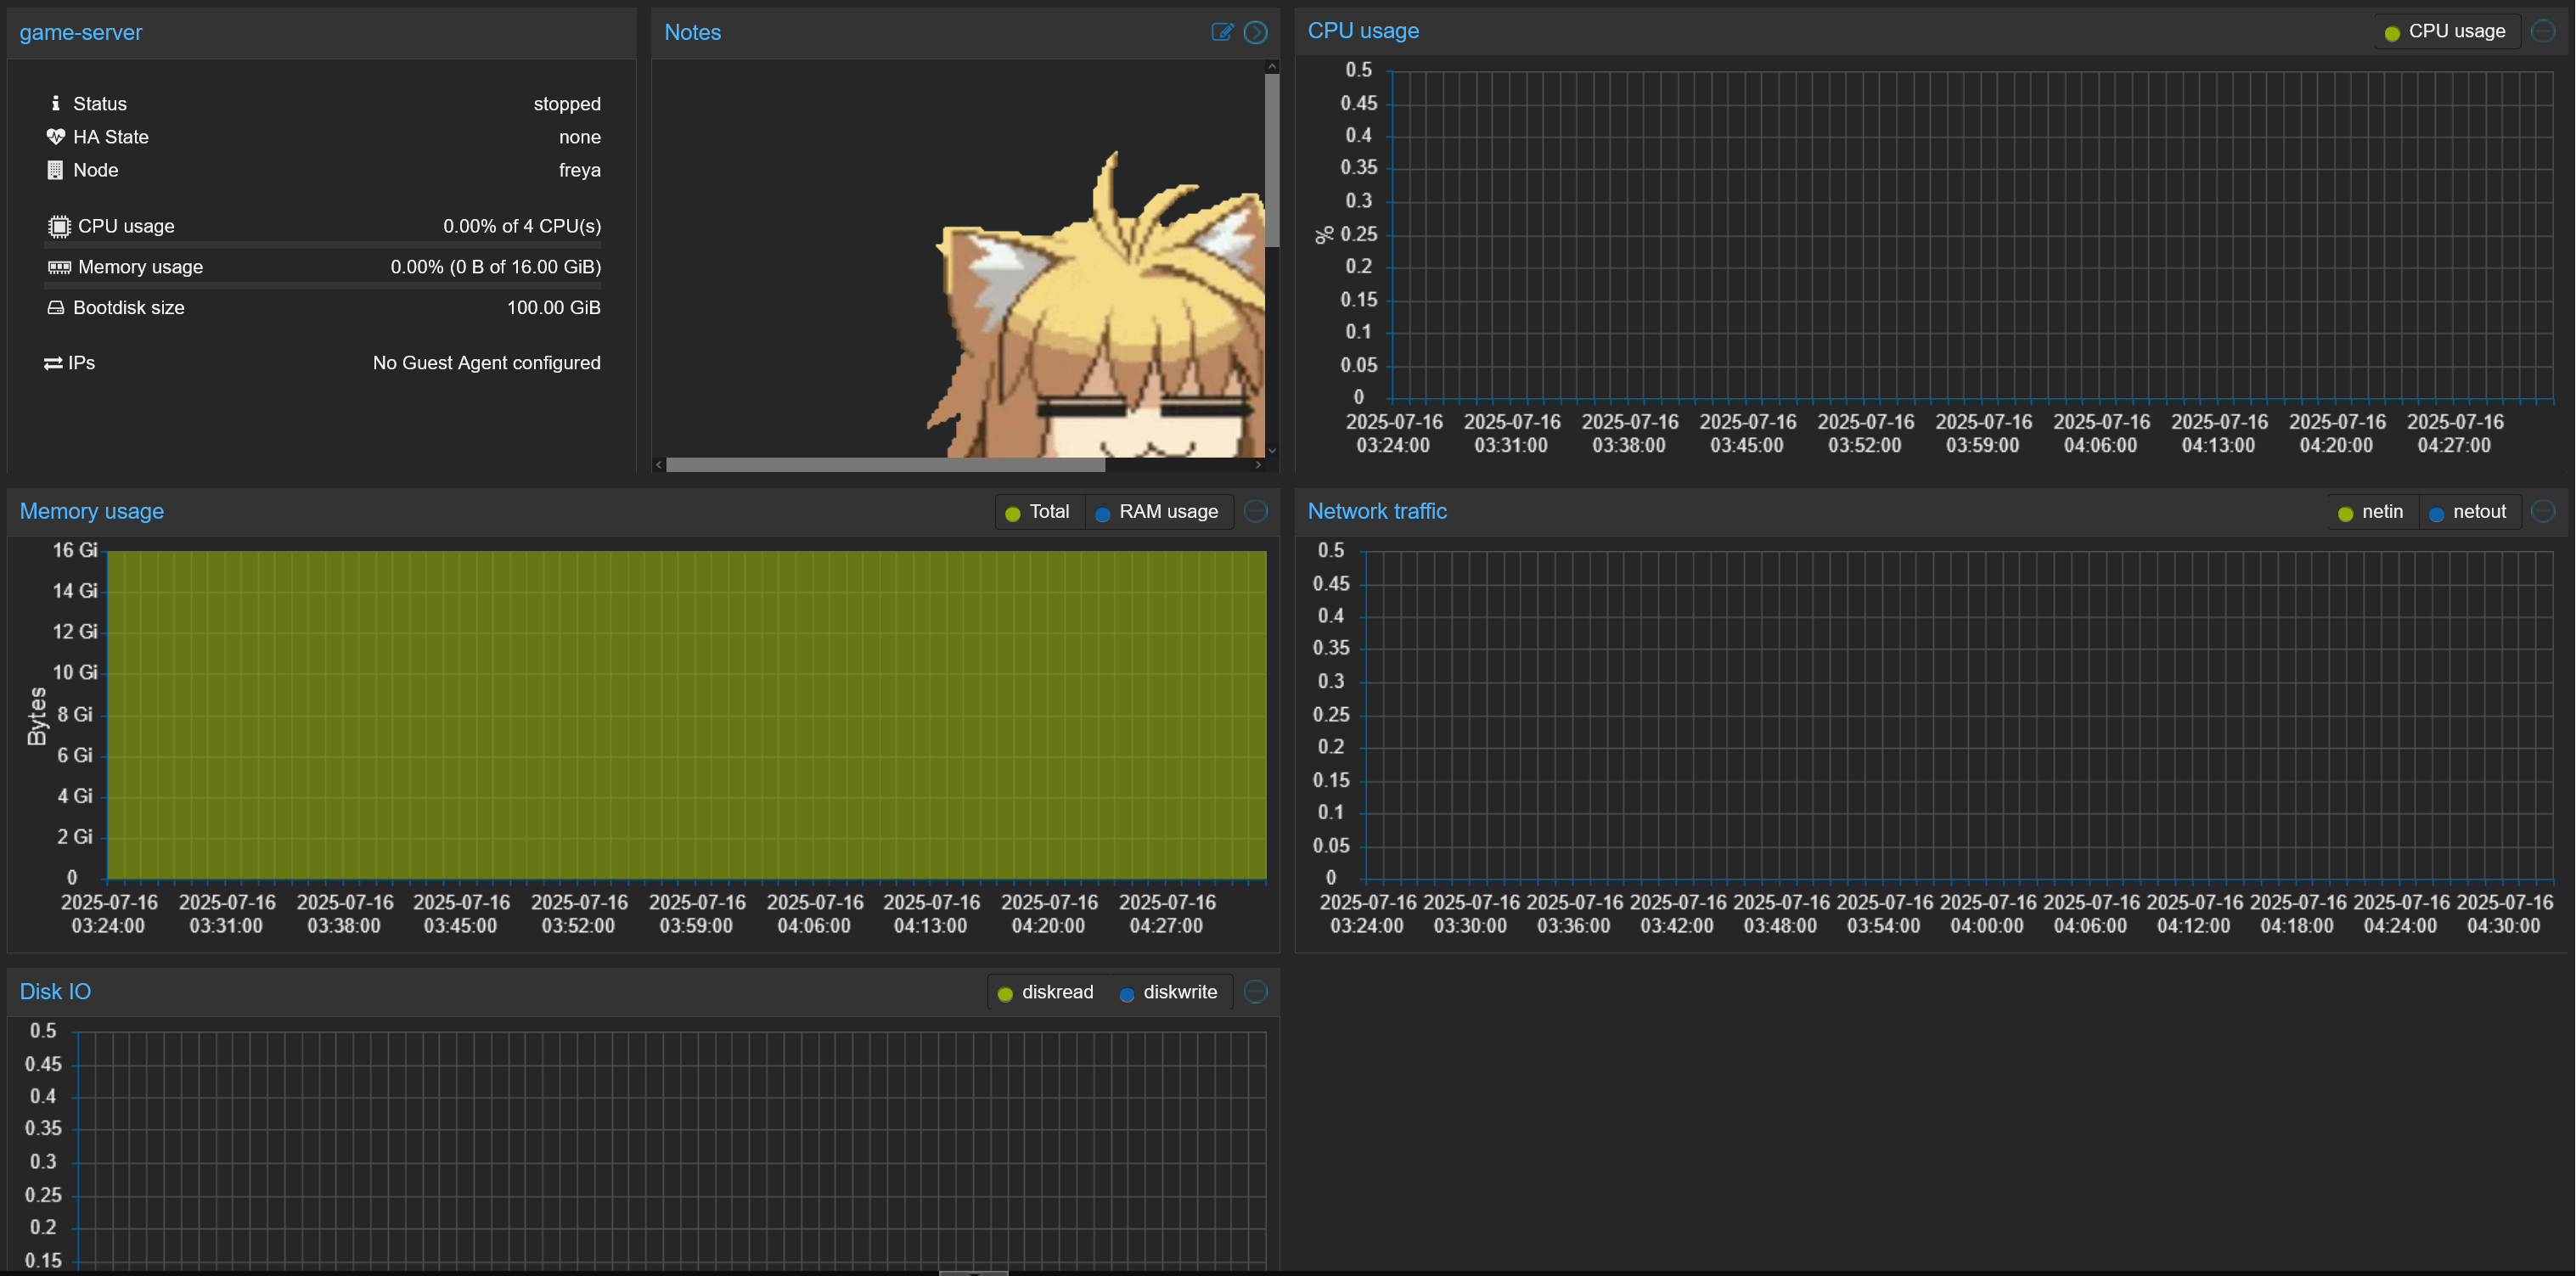This screenshot has height=1276, width=2576.
Task: Click the HA State heartbeat icon
Action: pyautogui.click(x=56, y=137)
